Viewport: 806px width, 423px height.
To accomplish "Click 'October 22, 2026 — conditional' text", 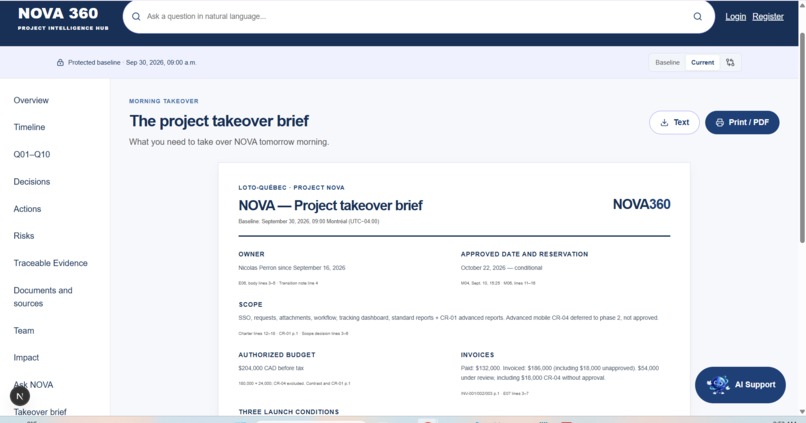I will coord(501,268).
